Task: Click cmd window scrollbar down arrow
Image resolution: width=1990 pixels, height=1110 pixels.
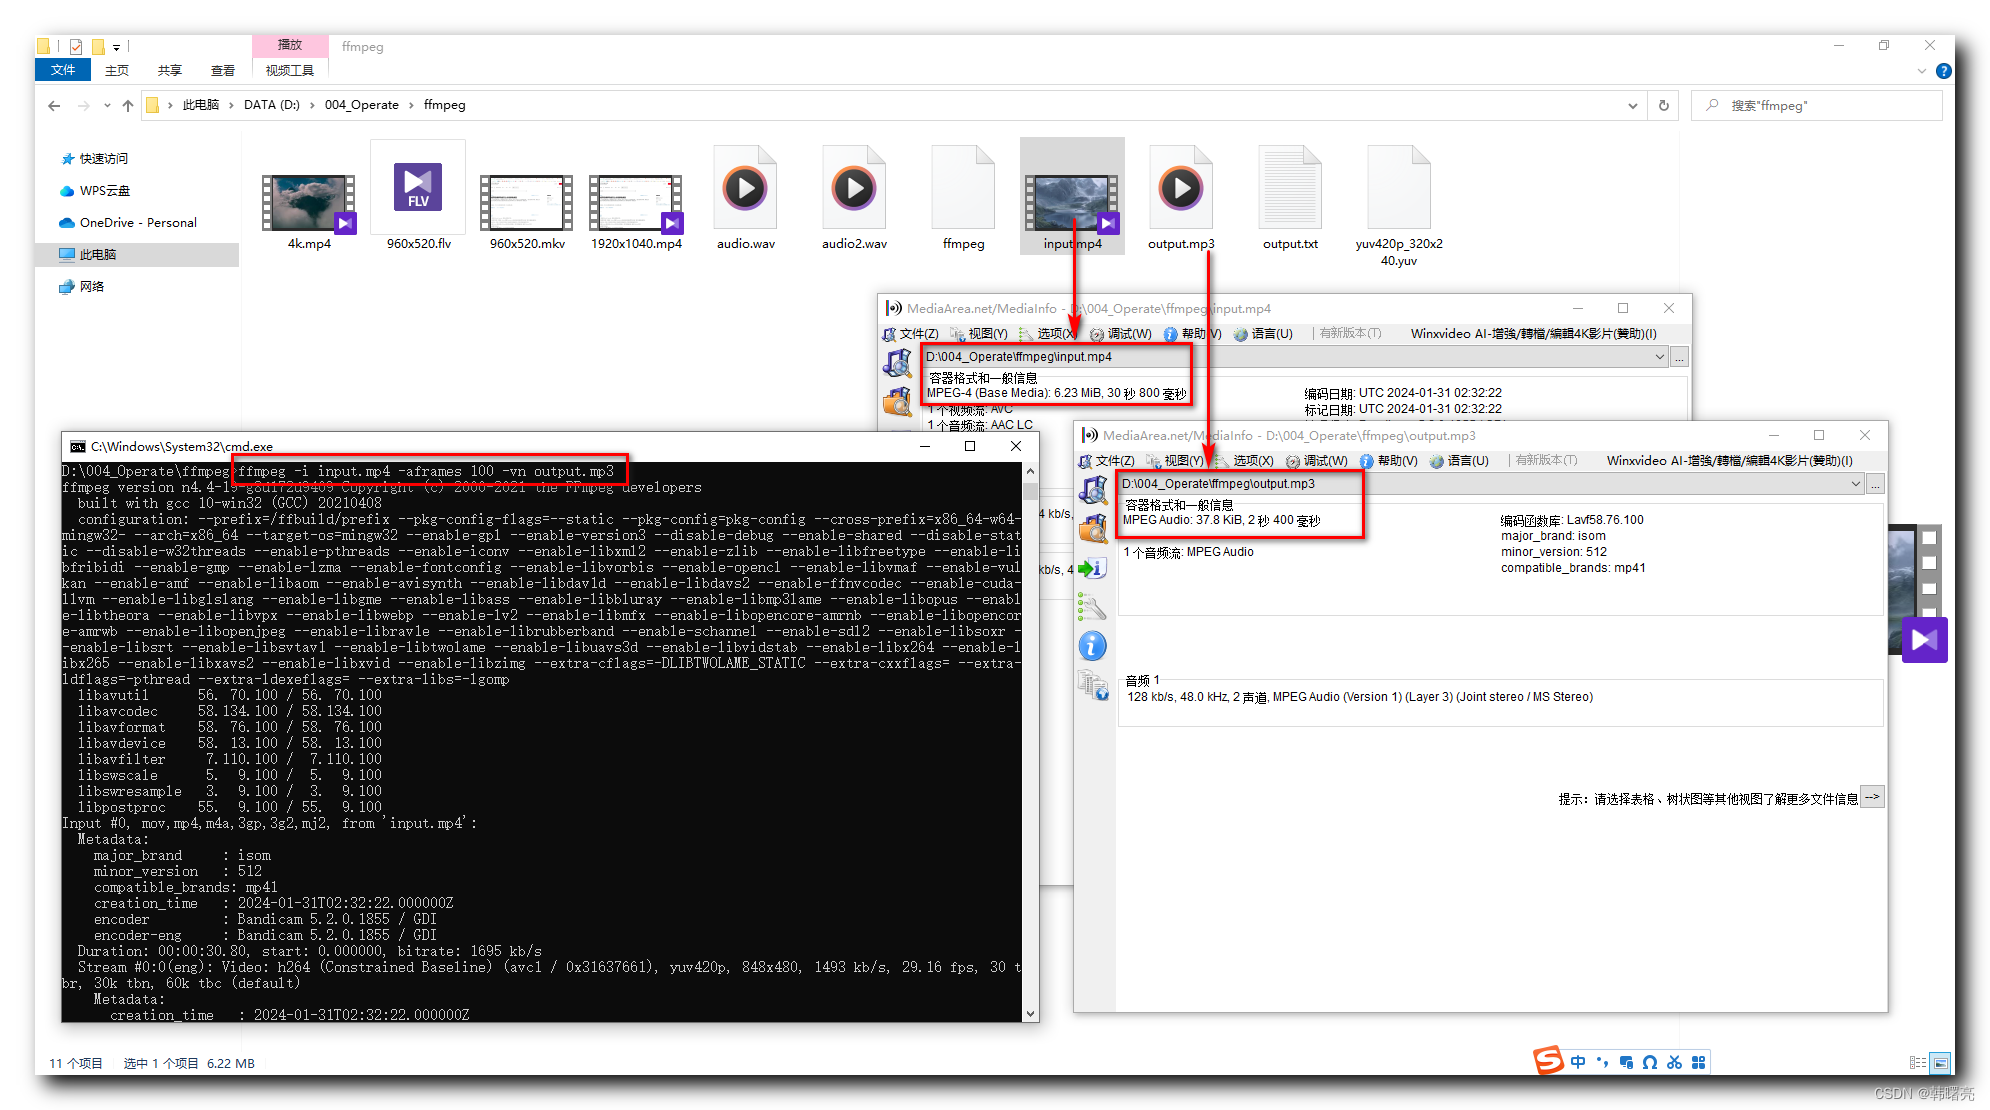Action: pyautogui.click(x=1030, y=1013)
